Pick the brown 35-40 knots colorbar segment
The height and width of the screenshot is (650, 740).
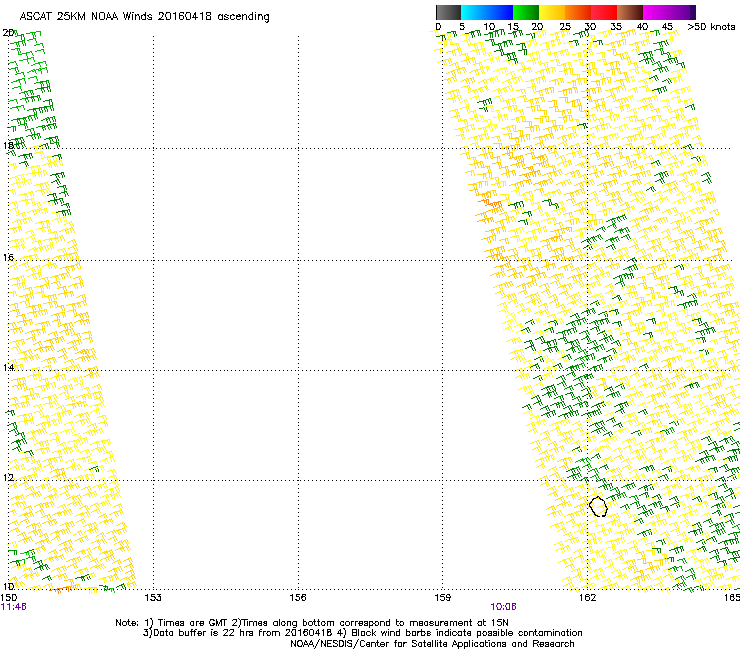coord(630,12)
